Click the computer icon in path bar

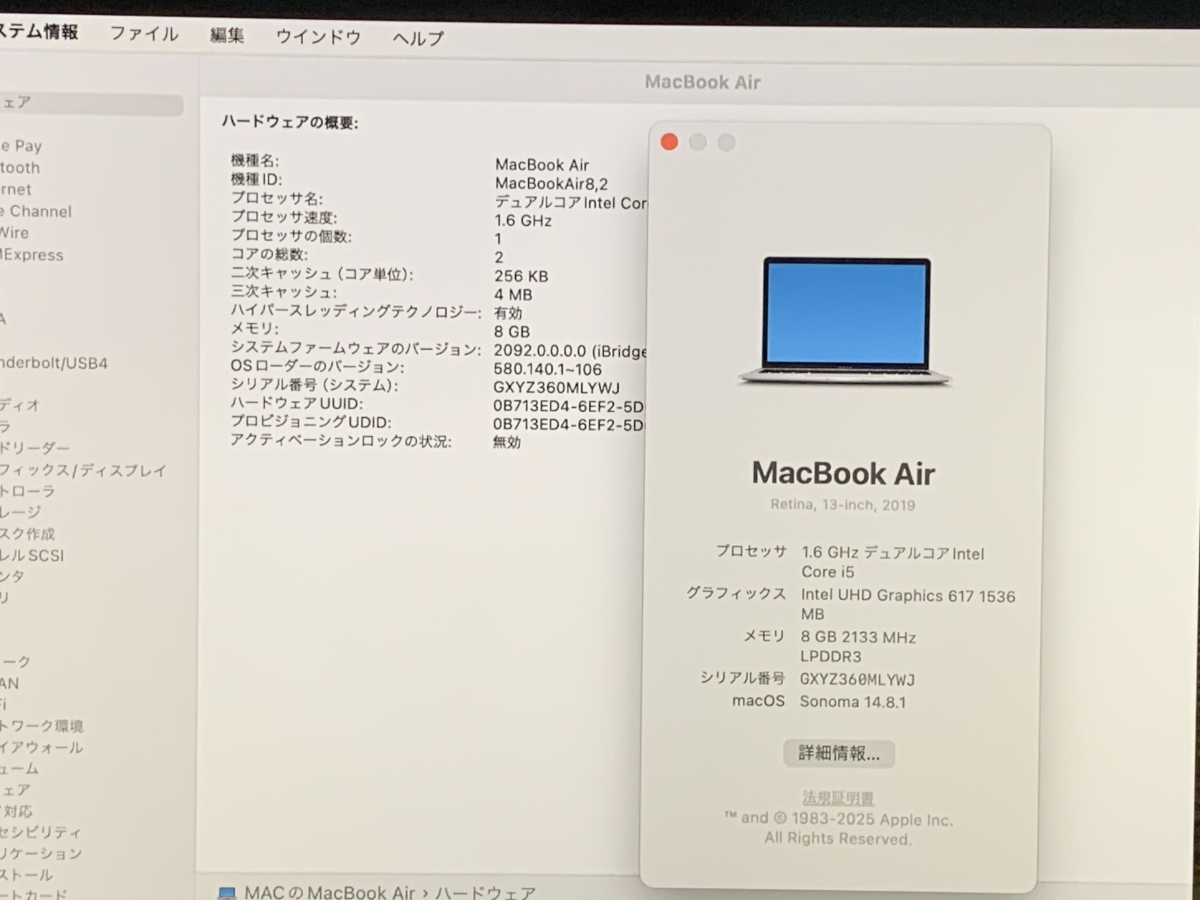[227, 892]
